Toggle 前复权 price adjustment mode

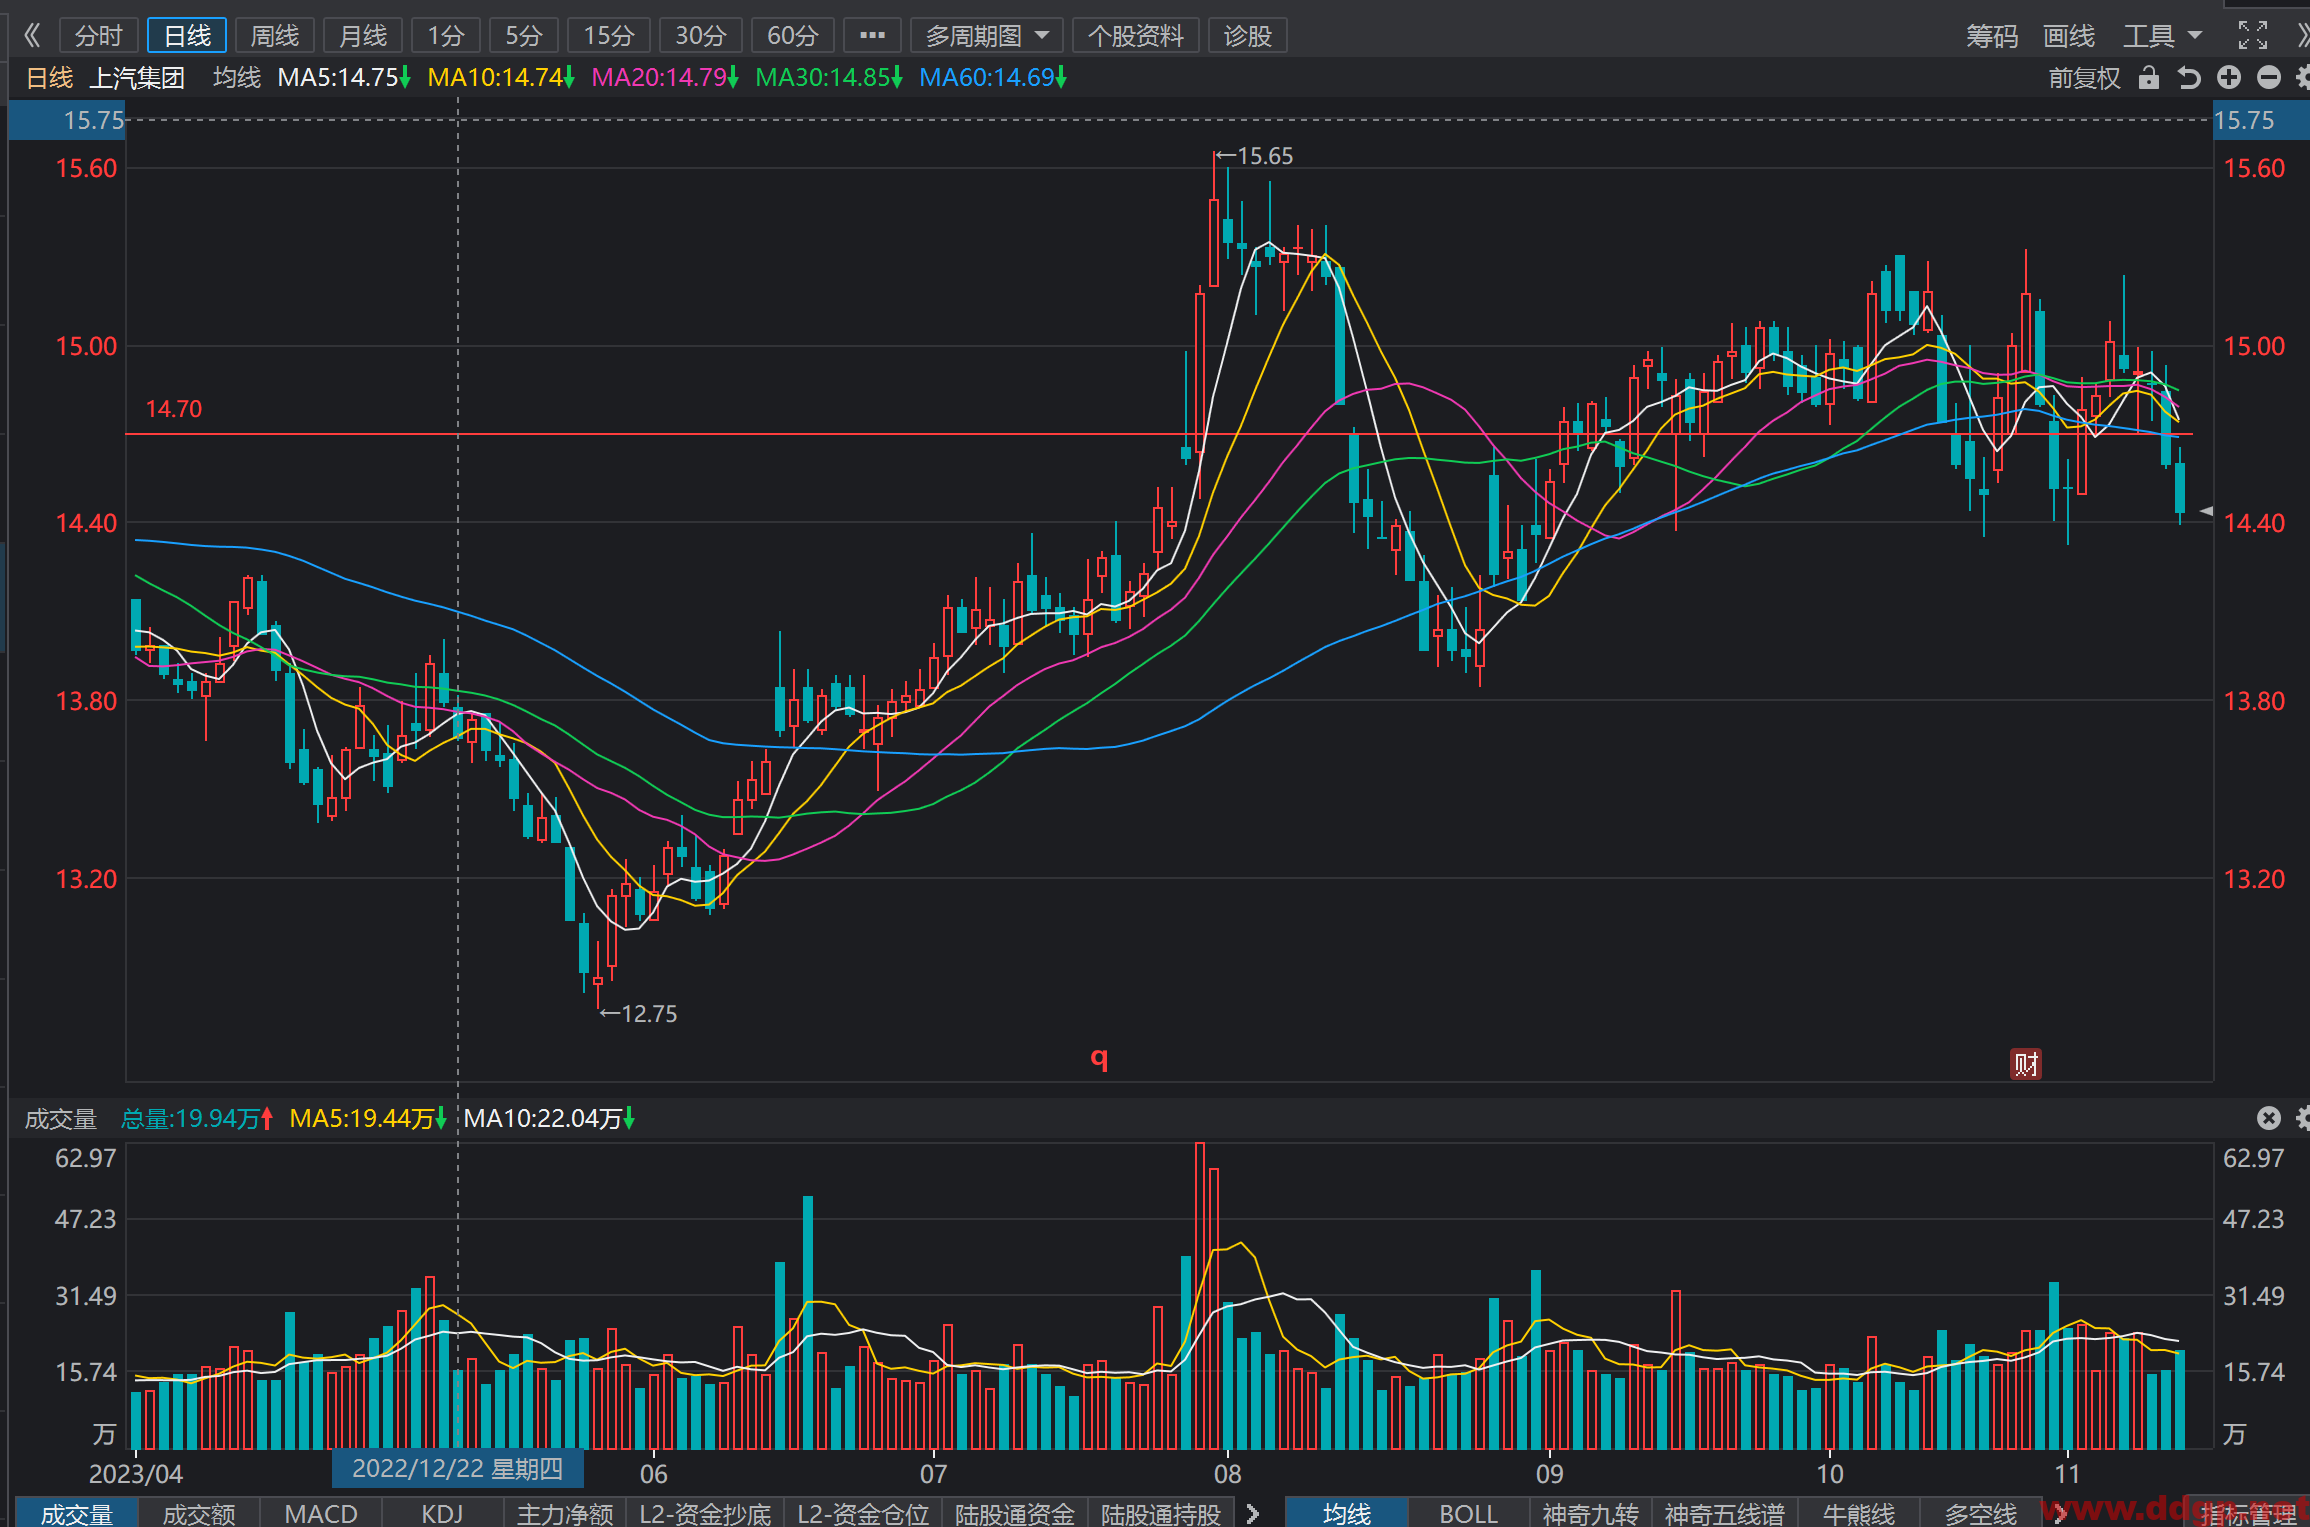(x=2084, y=78)
